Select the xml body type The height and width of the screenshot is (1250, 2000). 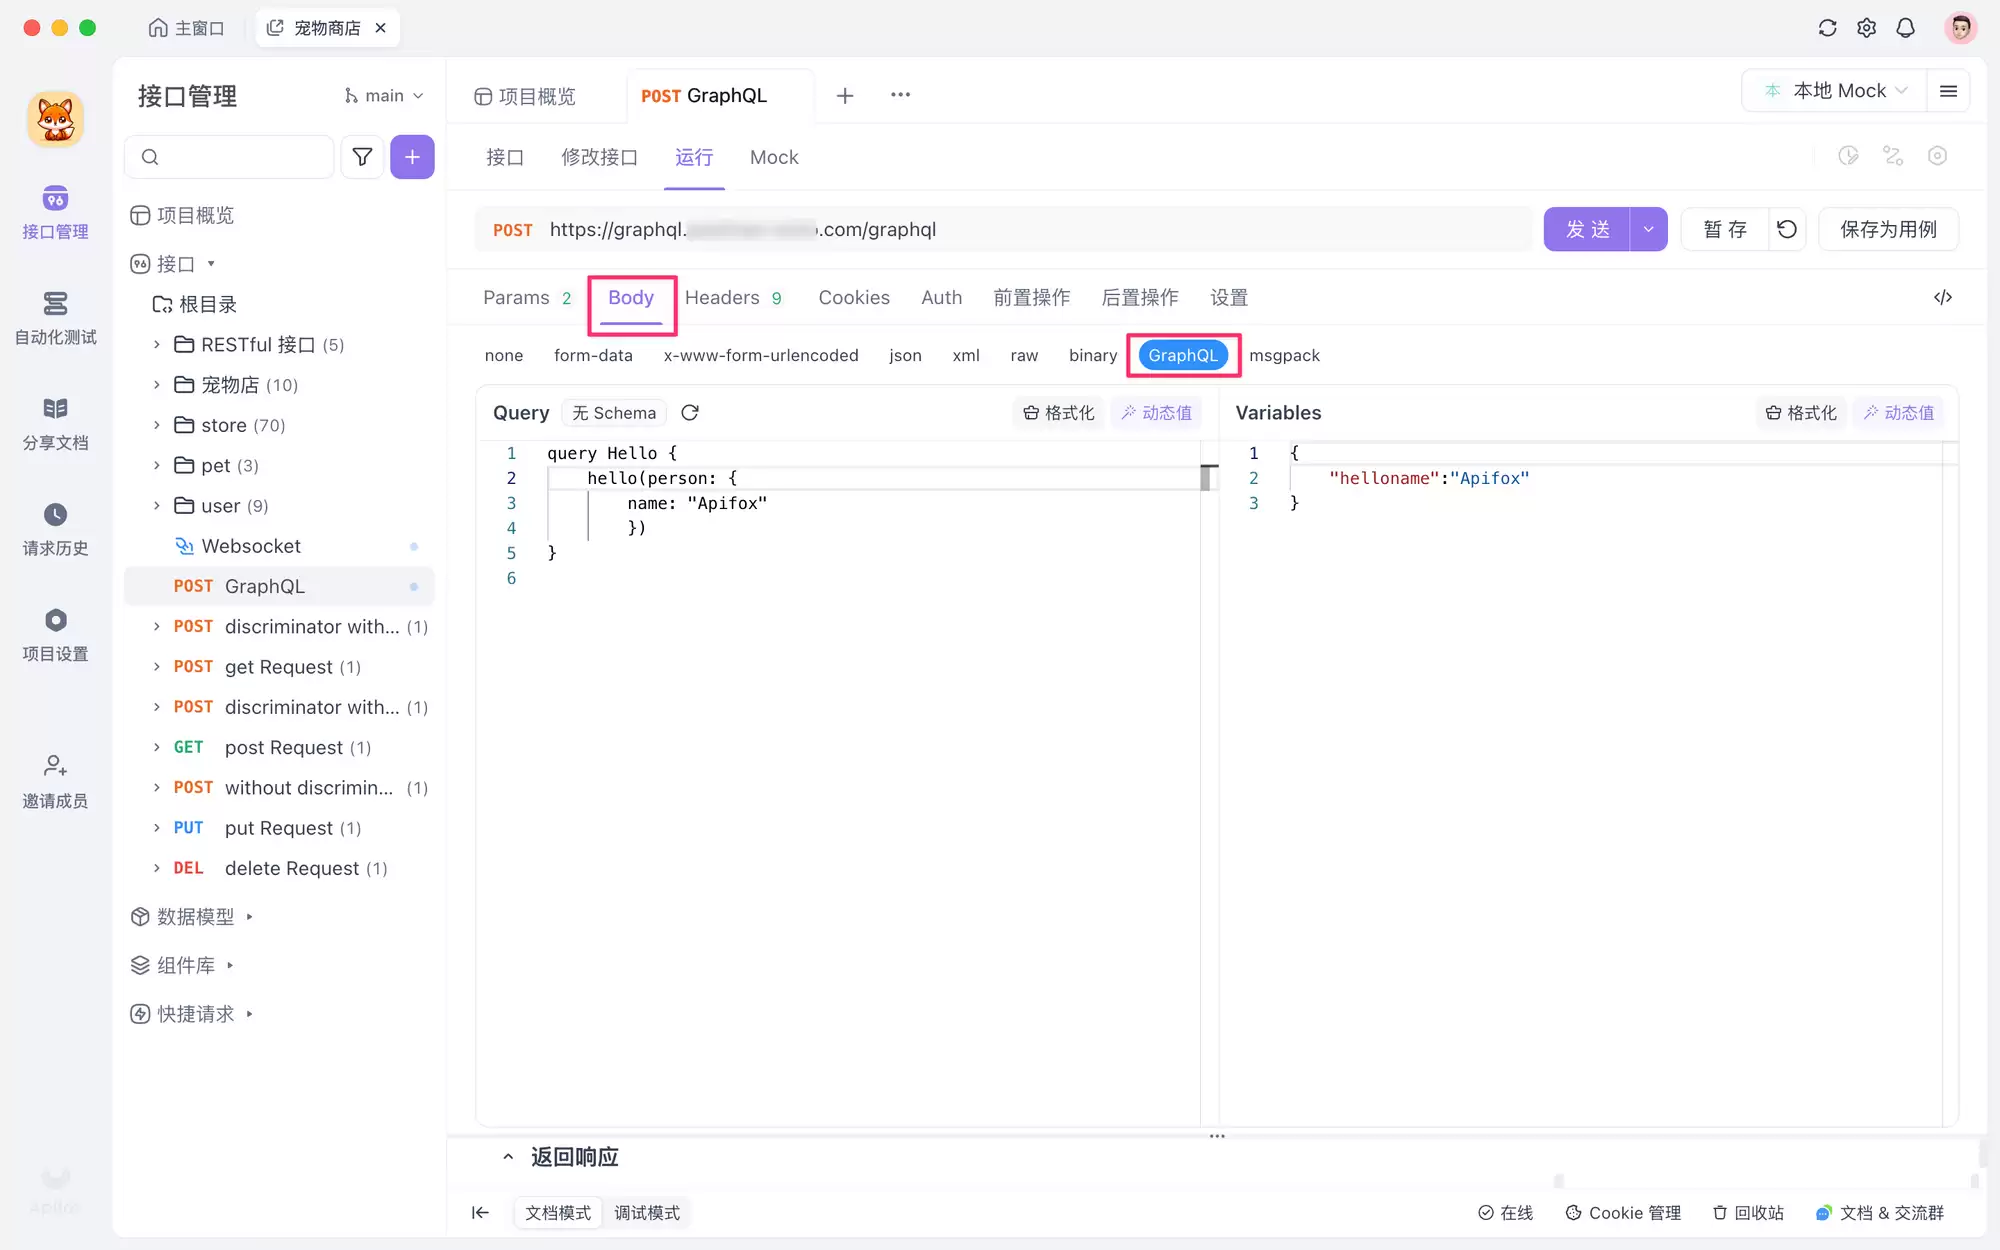click(x=966, y=355)
